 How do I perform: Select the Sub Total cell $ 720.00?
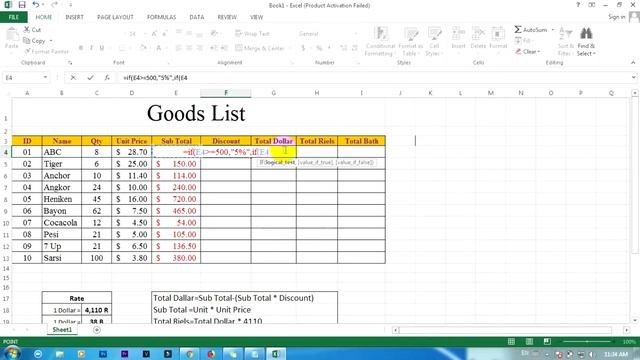tap(176, 199)
